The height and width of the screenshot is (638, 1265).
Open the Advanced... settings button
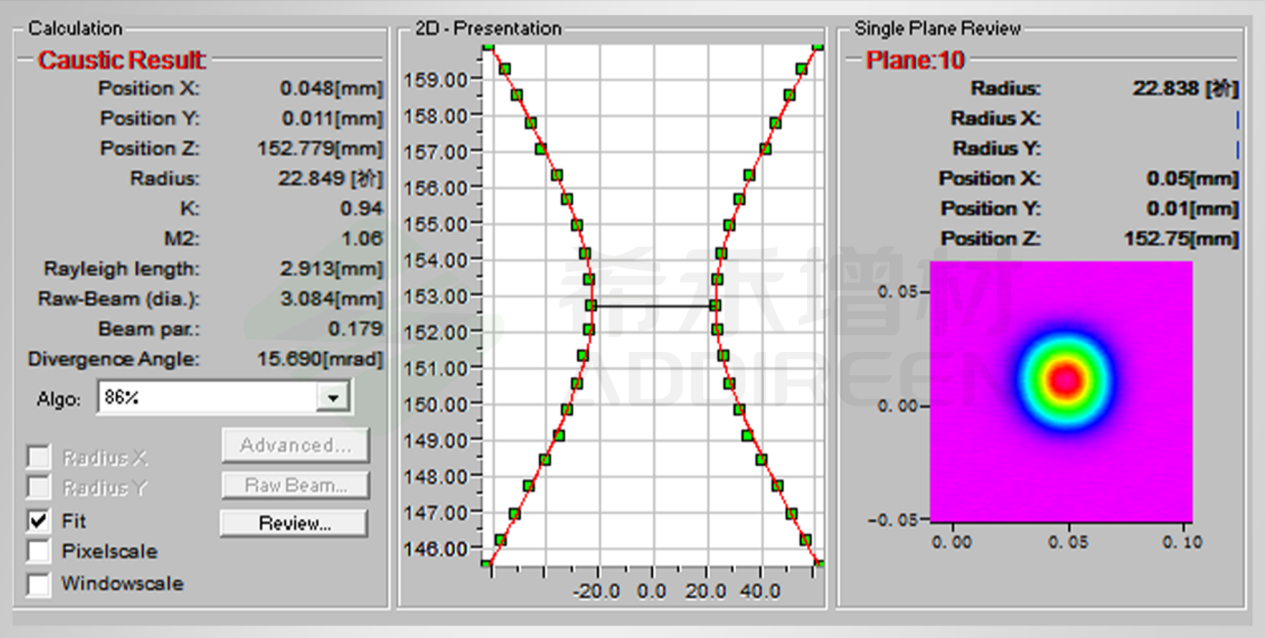point(294,446)
